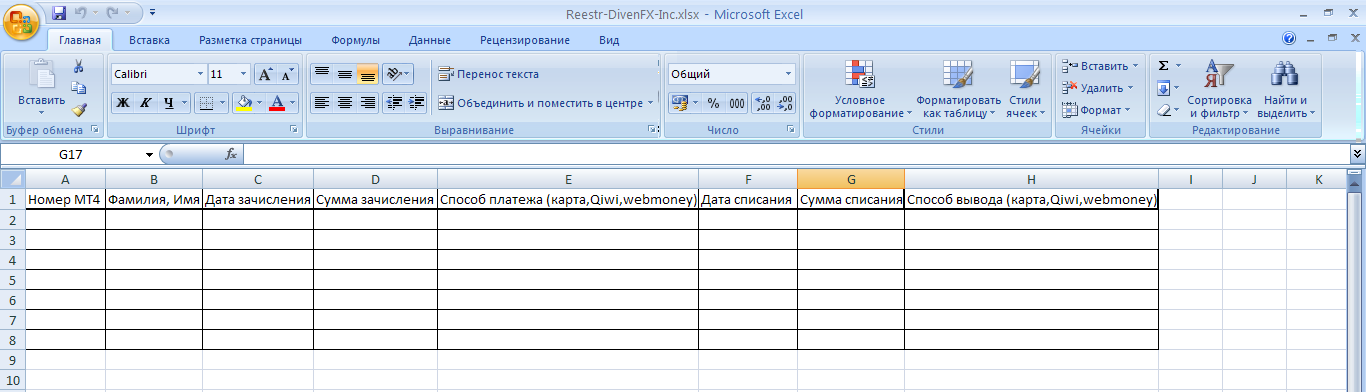Open Excel help question mark icon
The image size is (1366, 392).
(1289, 38)
